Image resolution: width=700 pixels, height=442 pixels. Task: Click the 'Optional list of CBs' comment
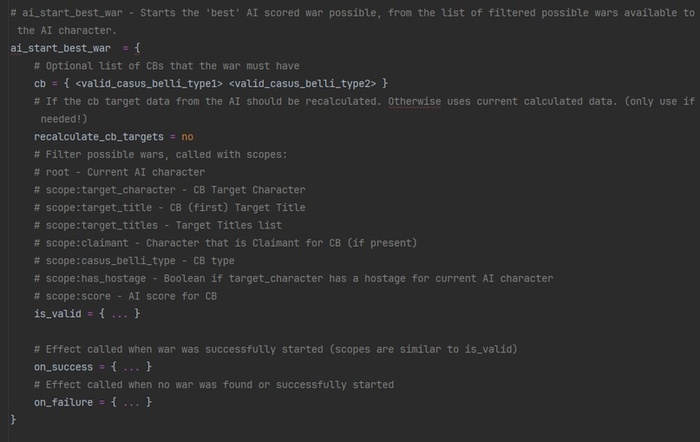click(x=166, y=66)
